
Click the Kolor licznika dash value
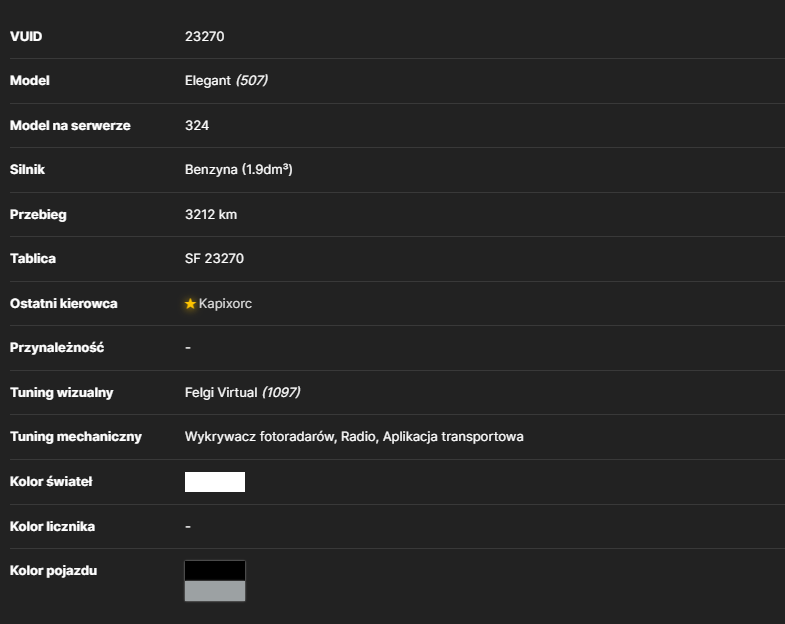[x=188, y=526]
